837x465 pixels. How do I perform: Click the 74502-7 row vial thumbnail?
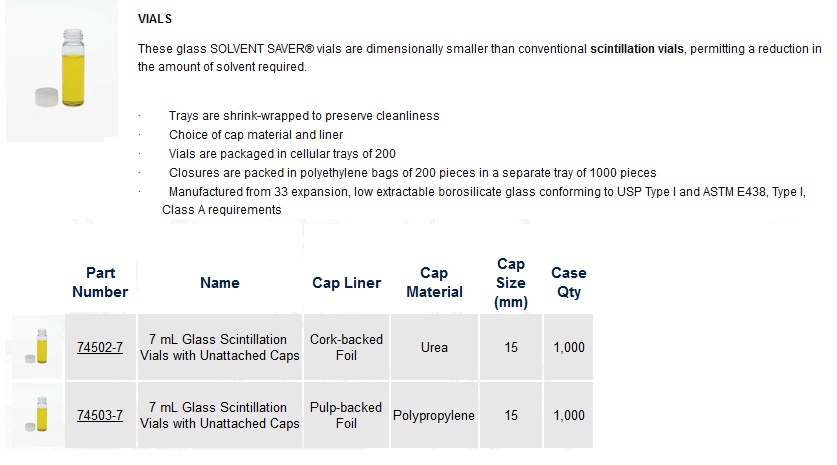37,347
